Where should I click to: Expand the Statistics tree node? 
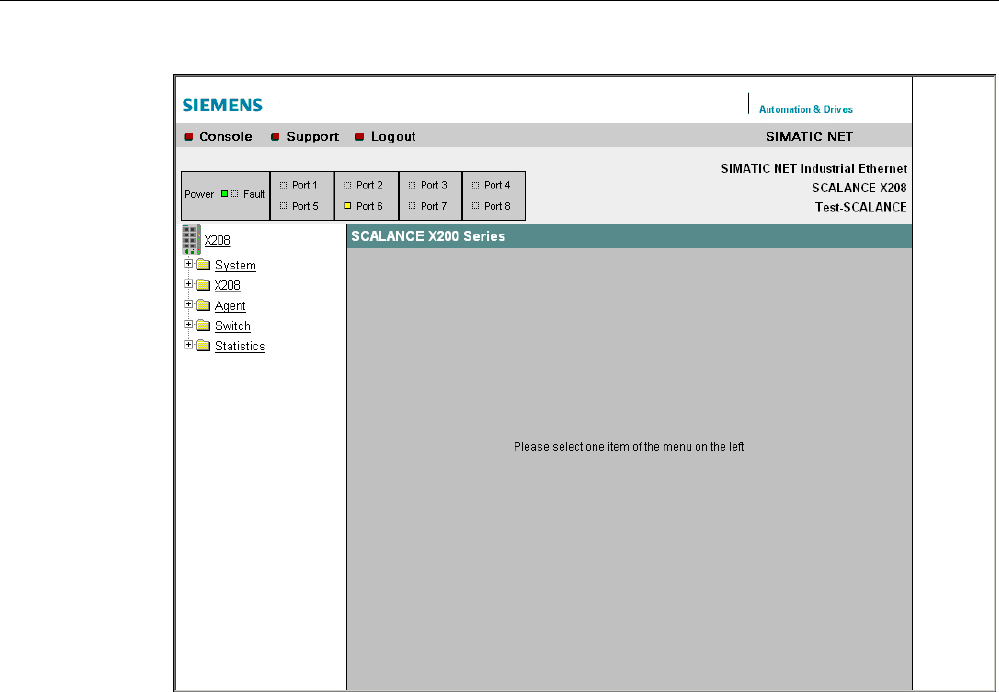pos(189,345)
